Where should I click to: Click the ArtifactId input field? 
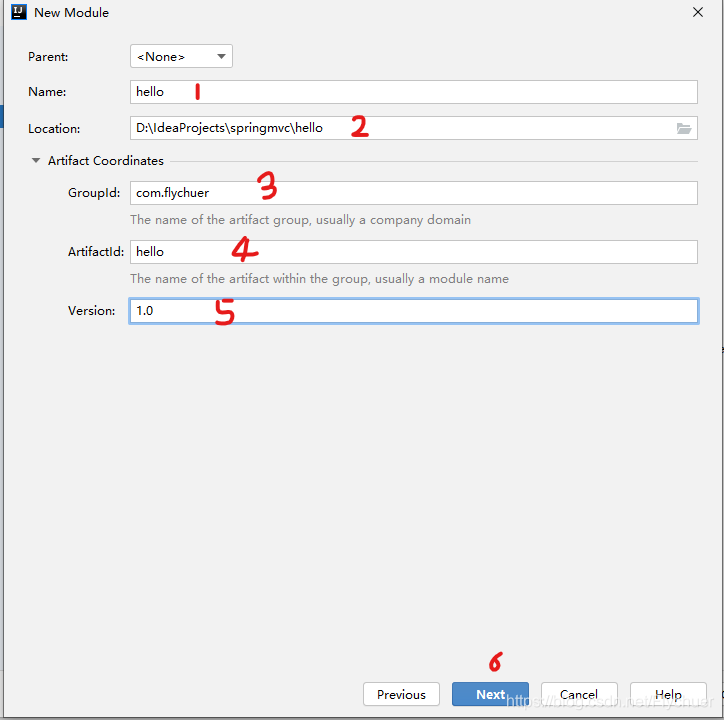(x=413, y=252)
